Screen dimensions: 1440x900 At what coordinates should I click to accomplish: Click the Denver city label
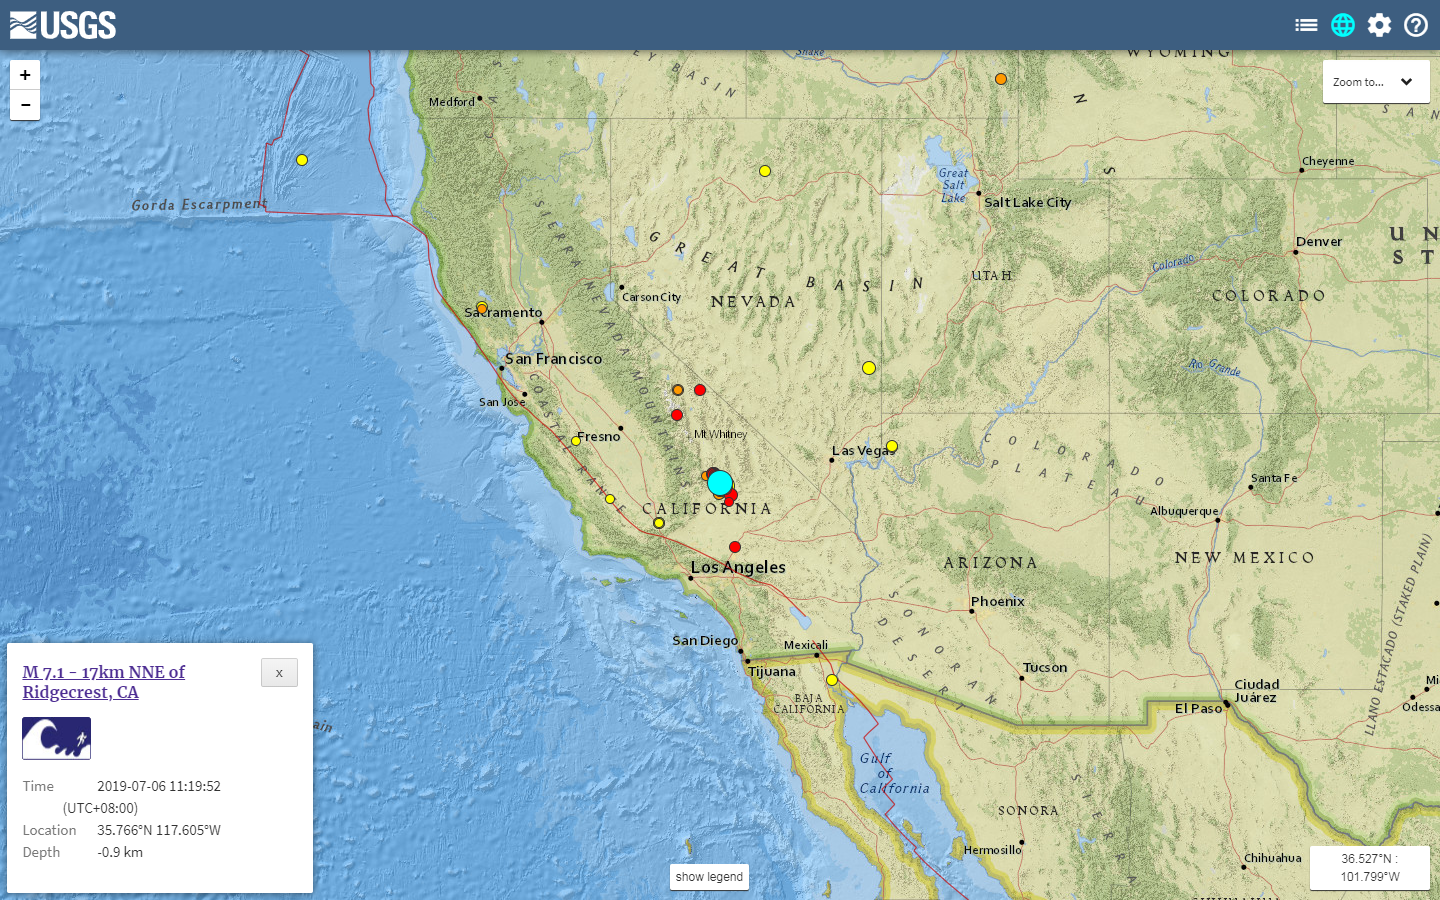(x=1319, y=241)
